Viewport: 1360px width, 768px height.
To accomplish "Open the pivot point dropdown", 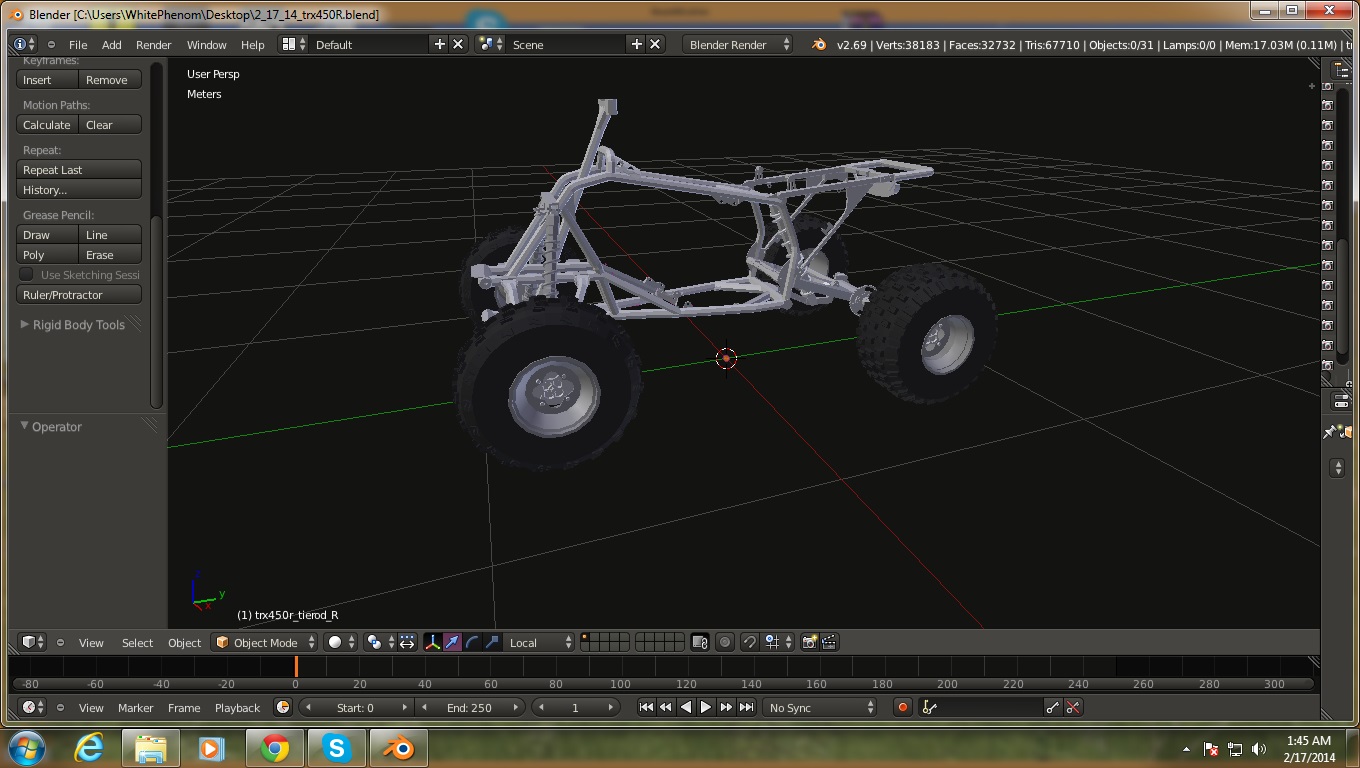I will [380, 642].
